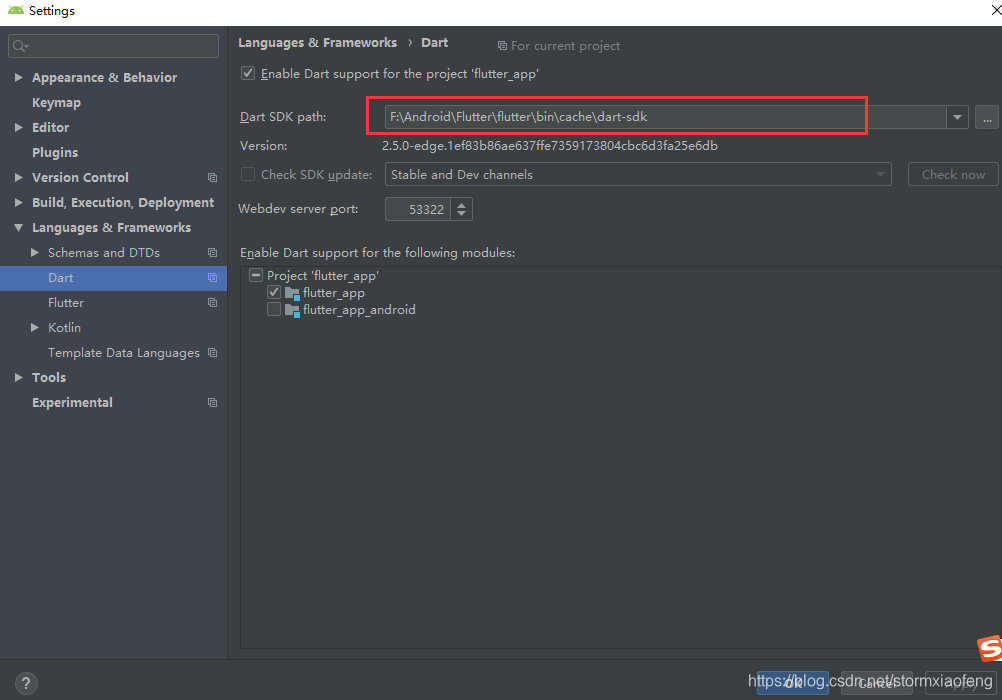Click the settings search input box
The width and height of the screenshot is (1002, 700).
[114, 46]
